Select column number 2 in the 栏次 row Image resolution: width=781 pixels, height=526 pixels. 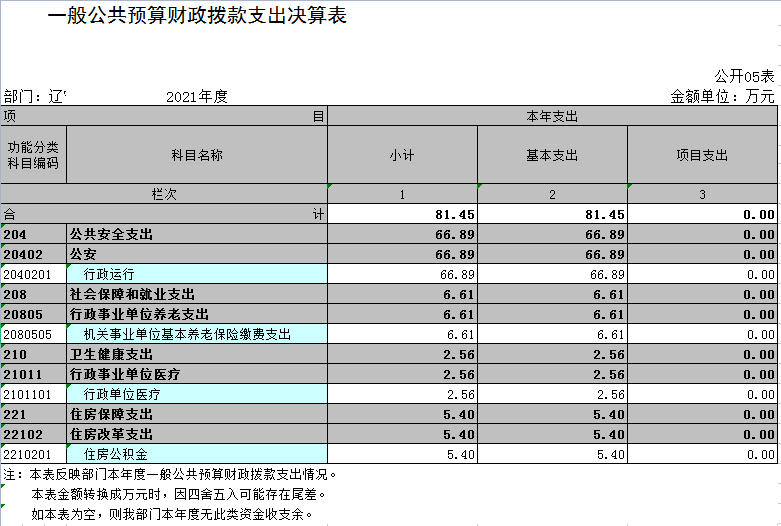pos(552,194)
